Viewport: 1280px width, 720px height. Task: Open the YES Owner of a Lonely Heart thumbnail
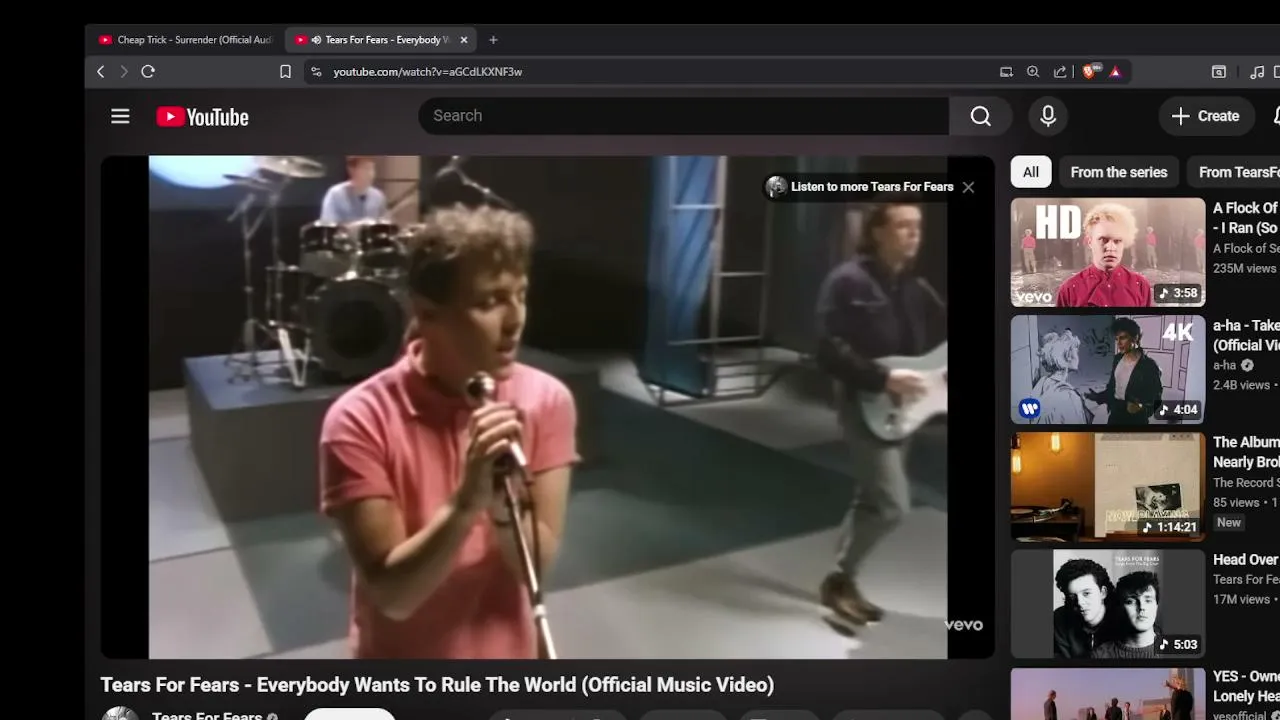1108,694
